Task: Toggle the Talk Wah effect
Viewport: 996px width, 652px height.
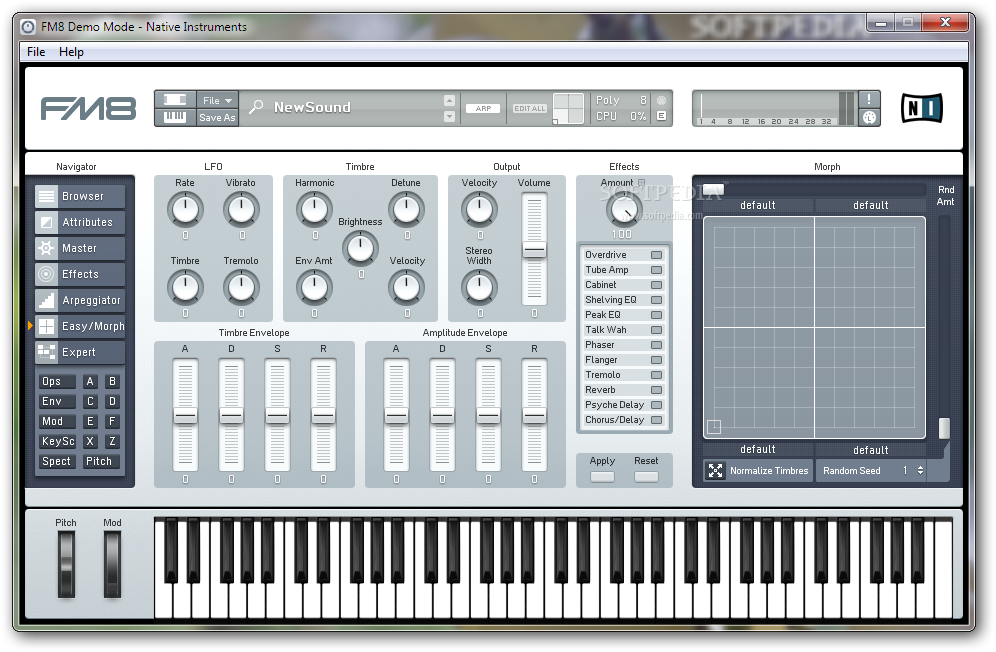Action: pos(656,330)
